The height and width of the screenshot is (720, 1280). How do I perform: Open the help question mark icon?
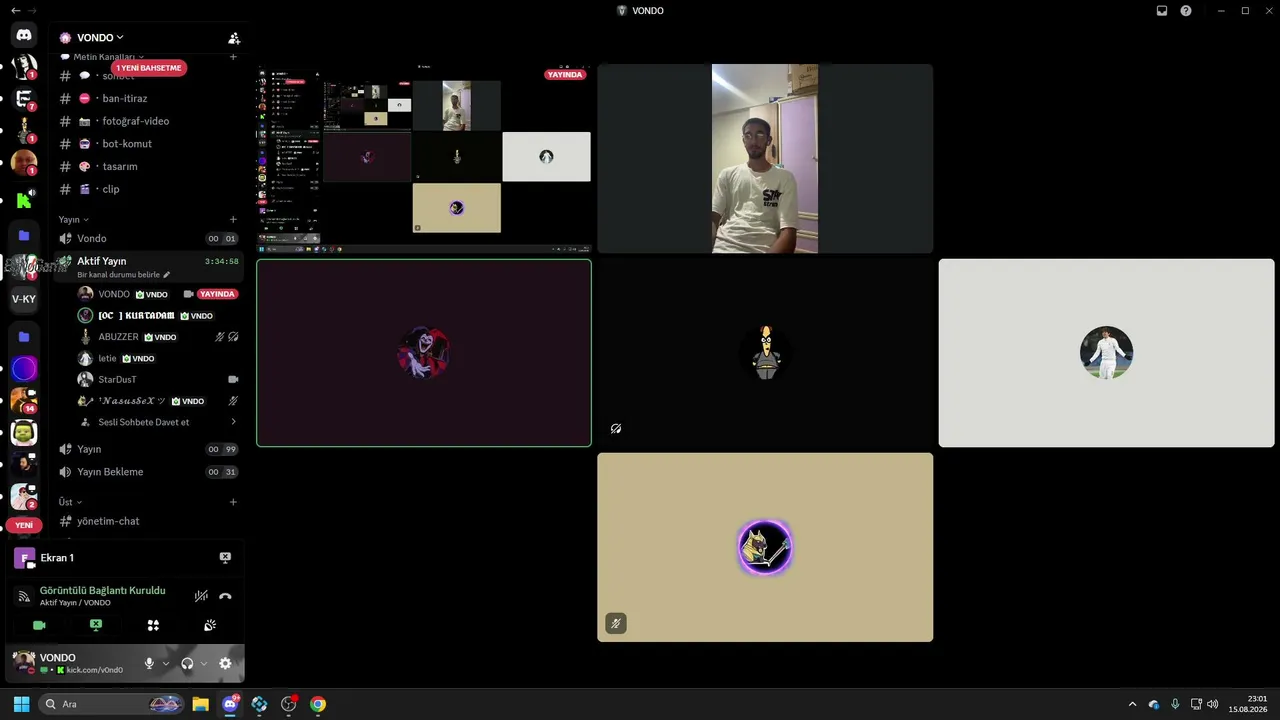(1186, 11)
